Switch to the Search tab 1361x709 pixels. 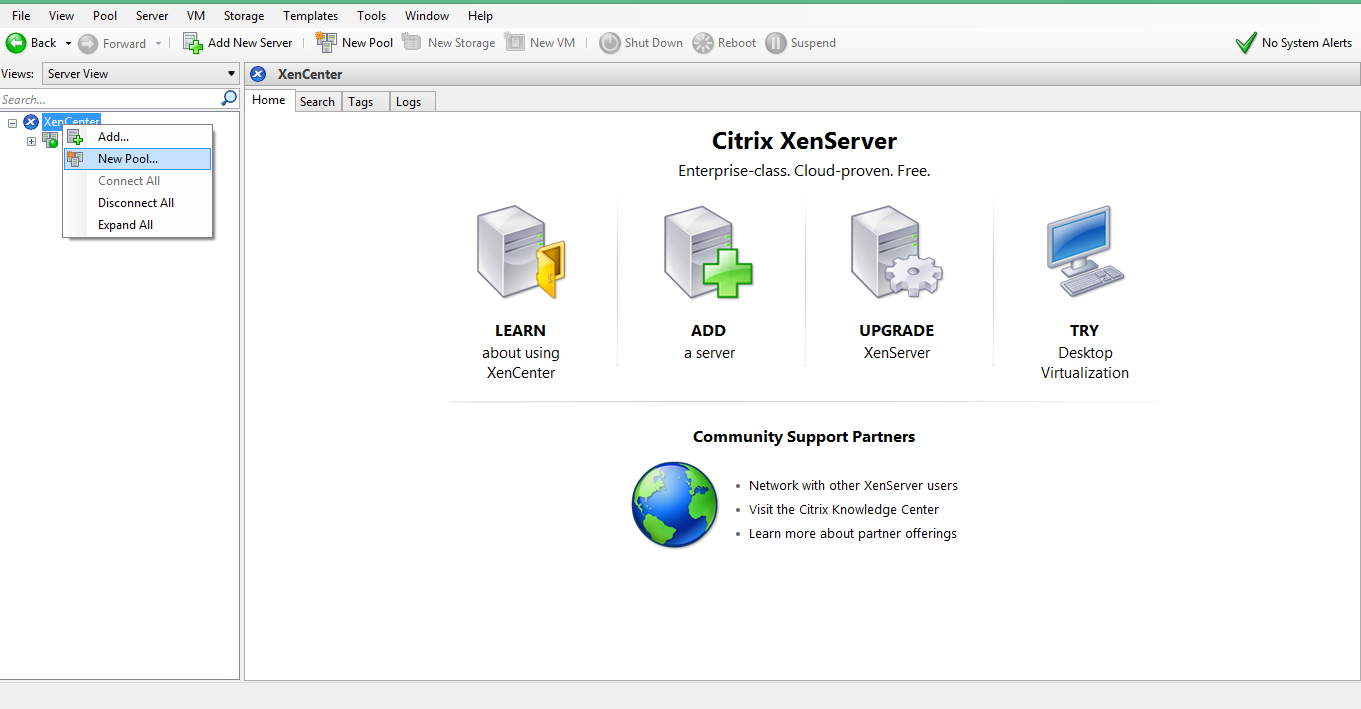[x=317, y=102]
